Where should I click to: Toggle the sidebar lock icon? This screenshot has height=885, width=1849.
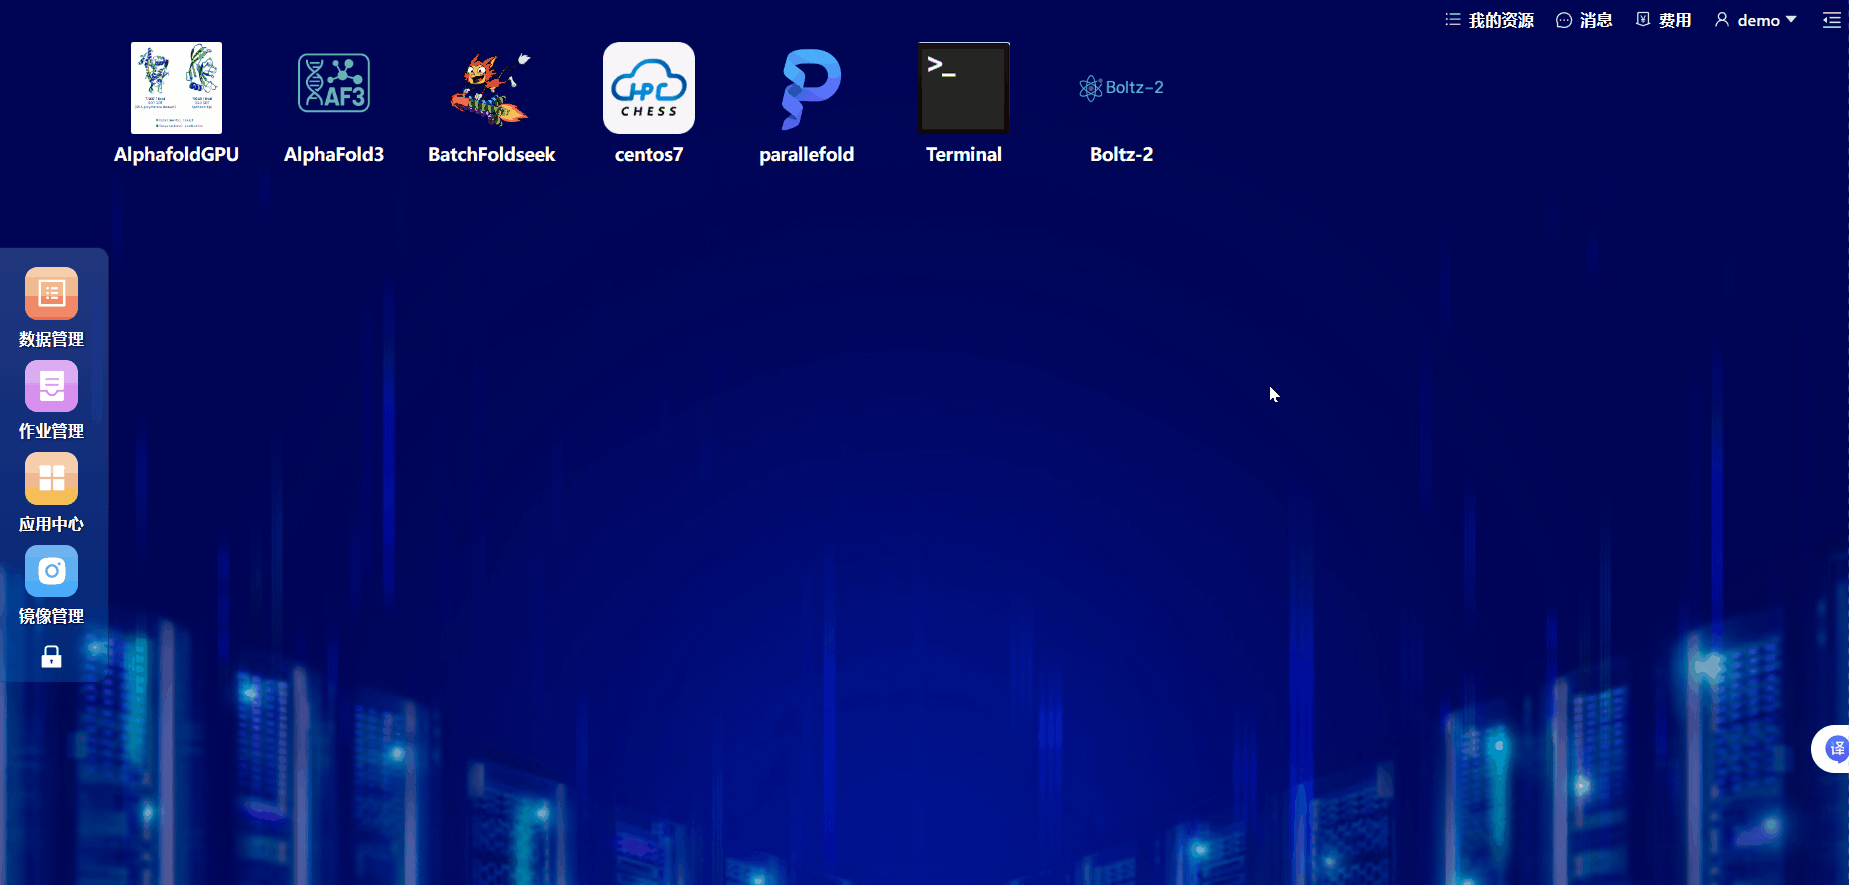(51, 656)
